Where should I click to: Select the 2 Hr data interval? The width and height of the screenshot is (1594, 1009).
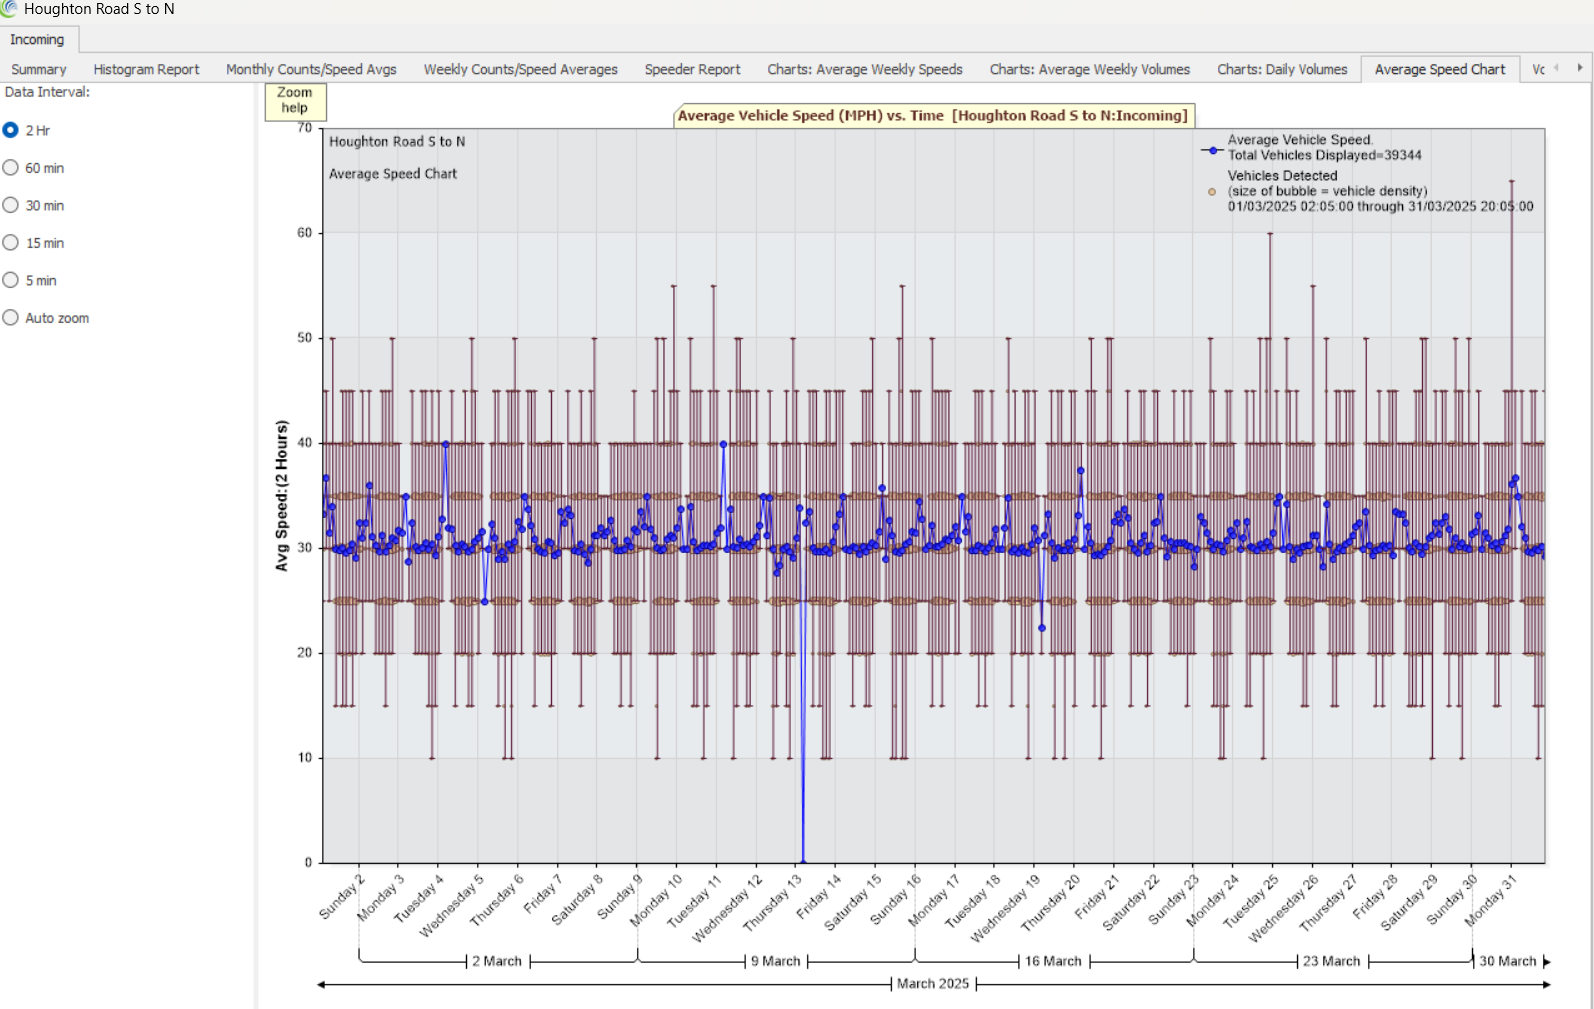pyautogui.click(x=11, y=130)
